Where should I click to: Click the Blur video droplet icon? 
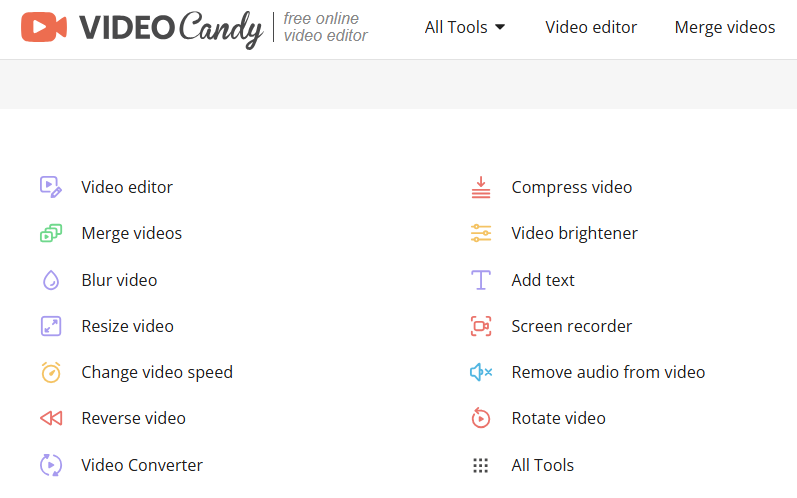point(51,280)
